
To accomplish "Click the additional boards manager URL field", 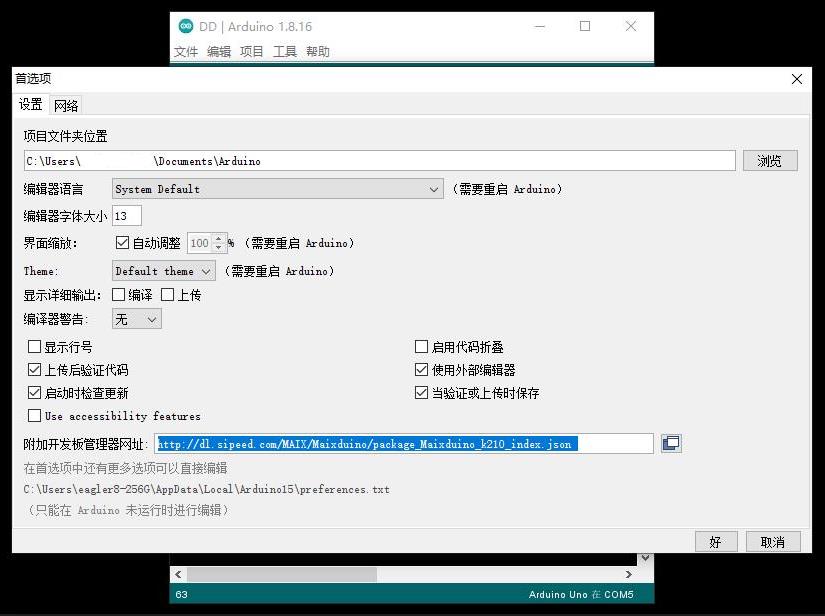I will (x=404, y=443).
